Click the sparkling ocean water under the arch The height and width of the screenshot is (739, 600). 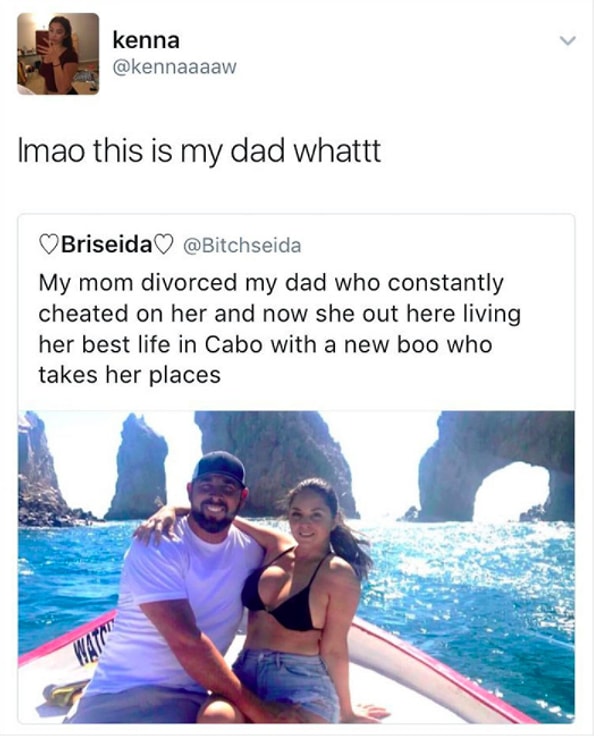click(x=510, y=560)
